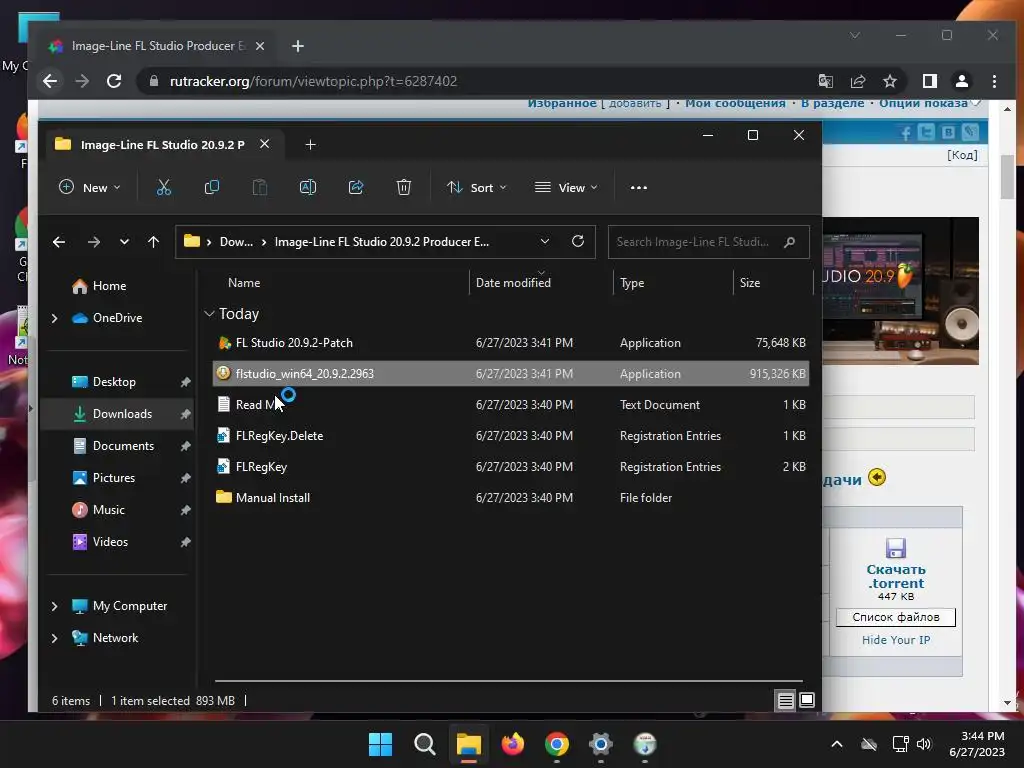Image resolution: width=1024 pixels, height=768 pixels.
Task: Click the Скачать .torrent download link
Action: click(x=896, y=576)
